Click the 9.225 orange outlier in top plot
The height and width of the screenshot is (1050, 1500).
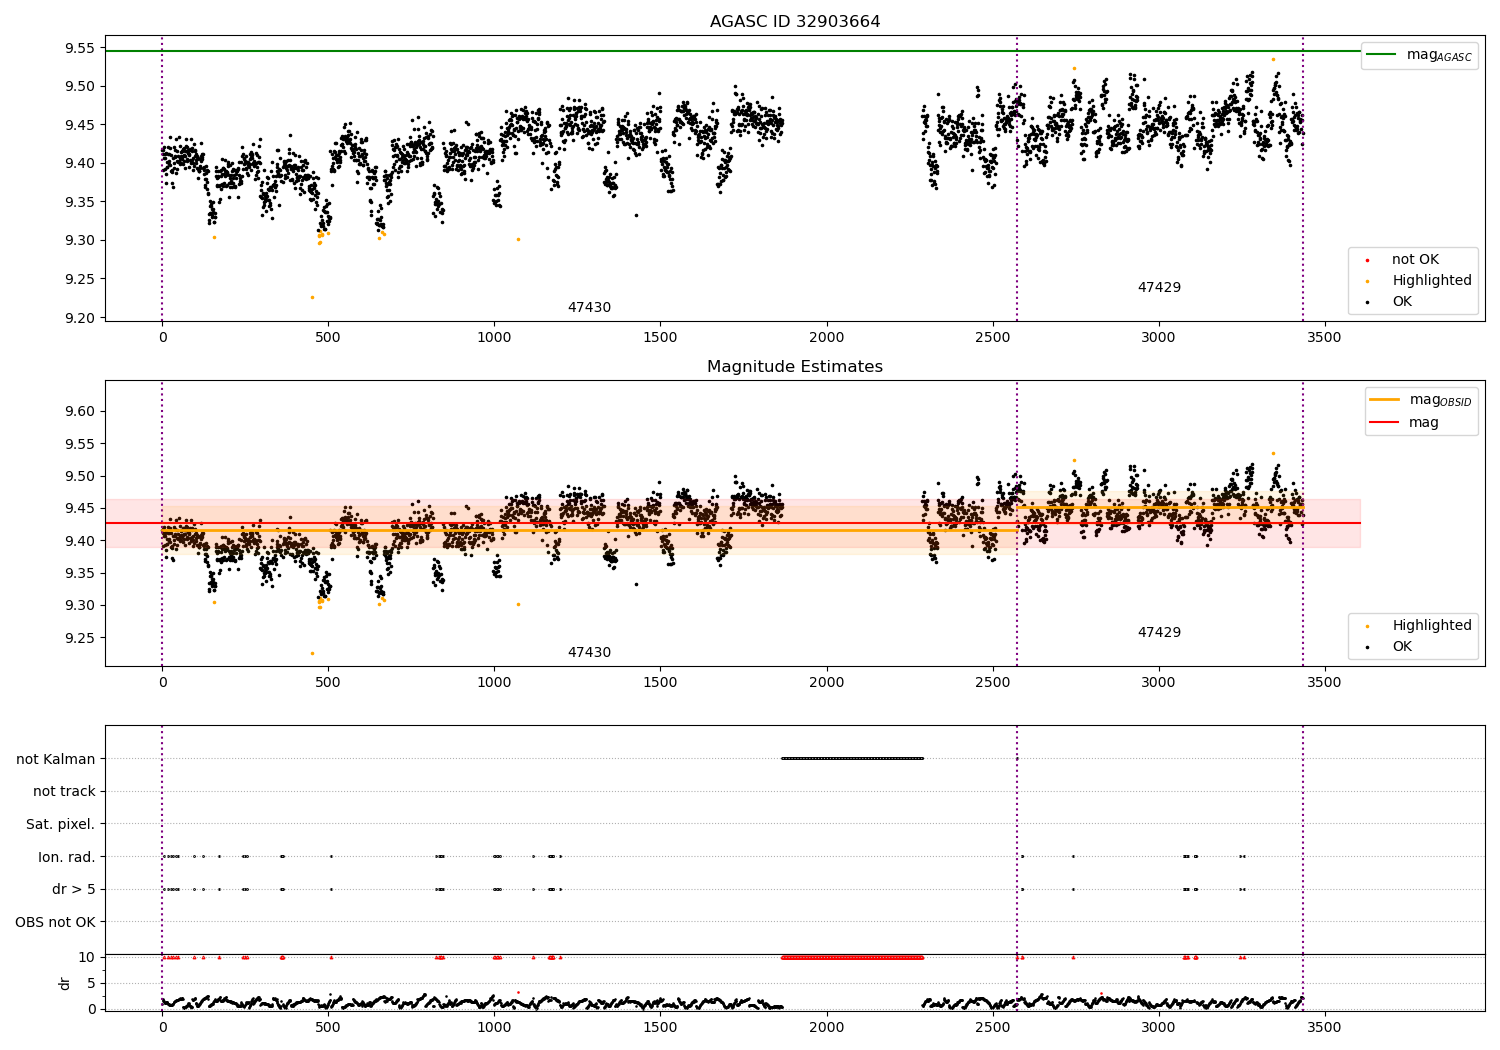(x=312, y=297)
